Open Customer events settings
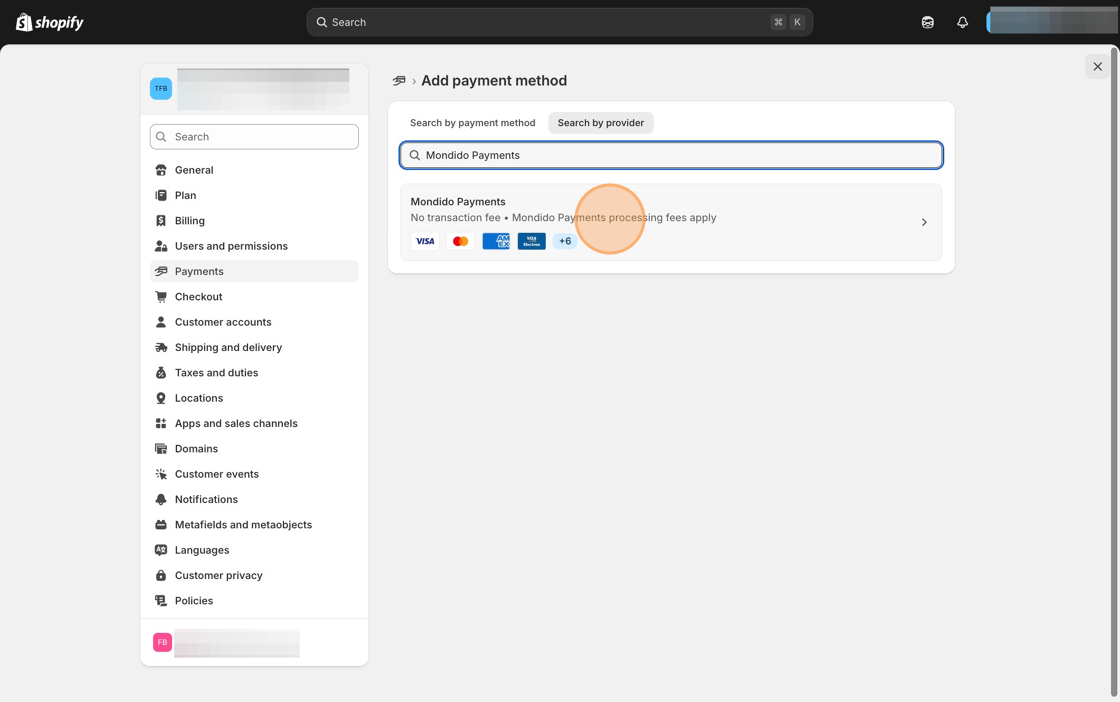 point(254,474)
